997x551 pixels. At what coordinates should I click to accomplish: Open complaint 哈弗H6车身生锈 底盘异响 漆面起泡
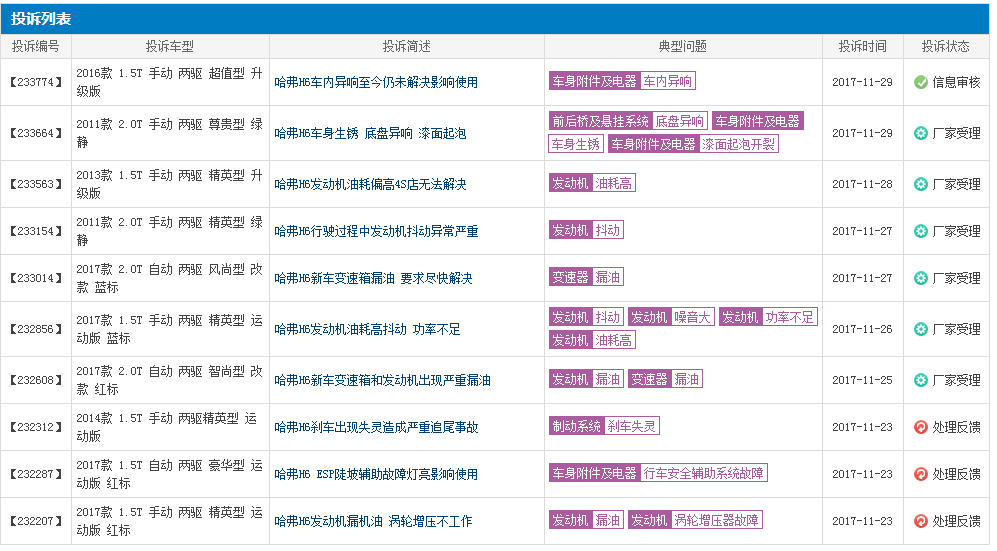(370, 133)
